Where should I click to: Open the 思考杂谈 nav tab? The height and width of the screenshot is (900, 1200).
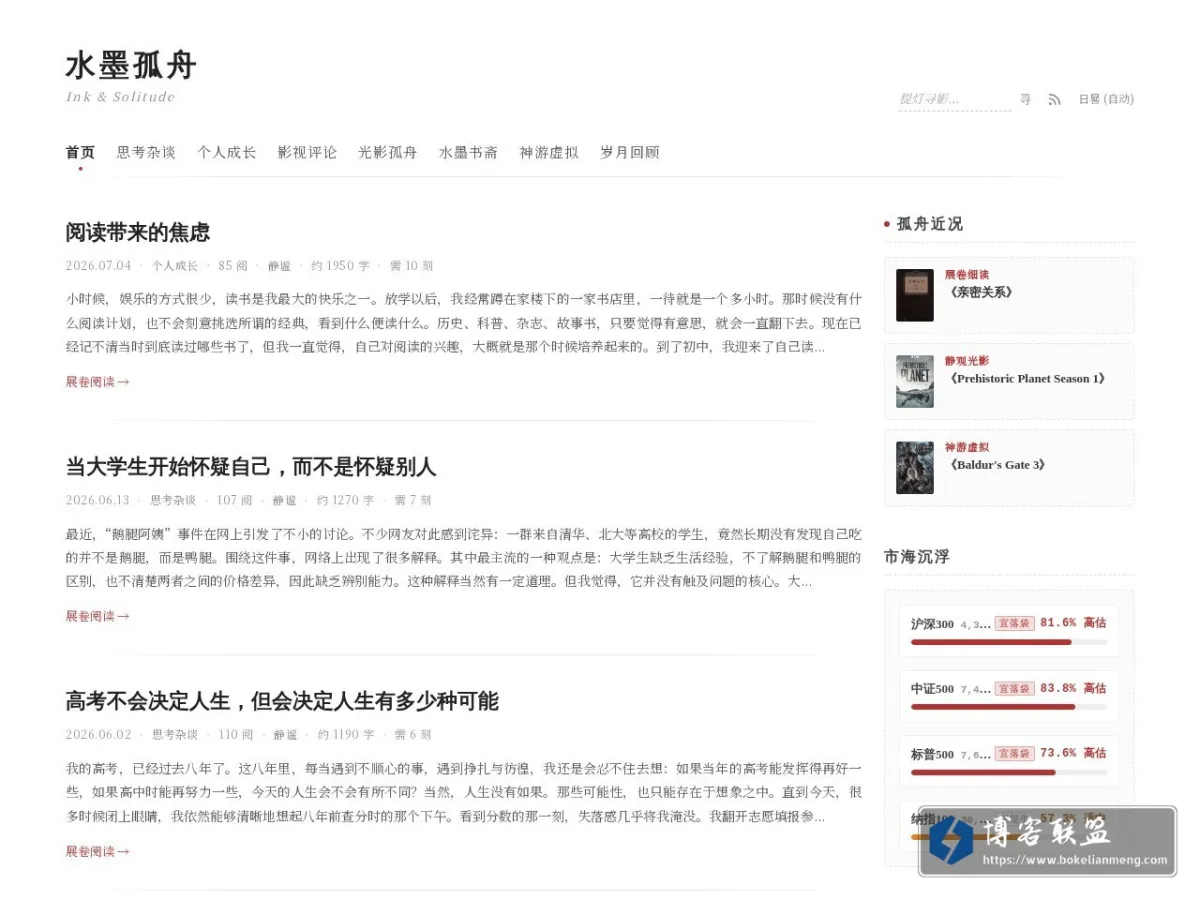pyautogui.click(x=146, y=152)
